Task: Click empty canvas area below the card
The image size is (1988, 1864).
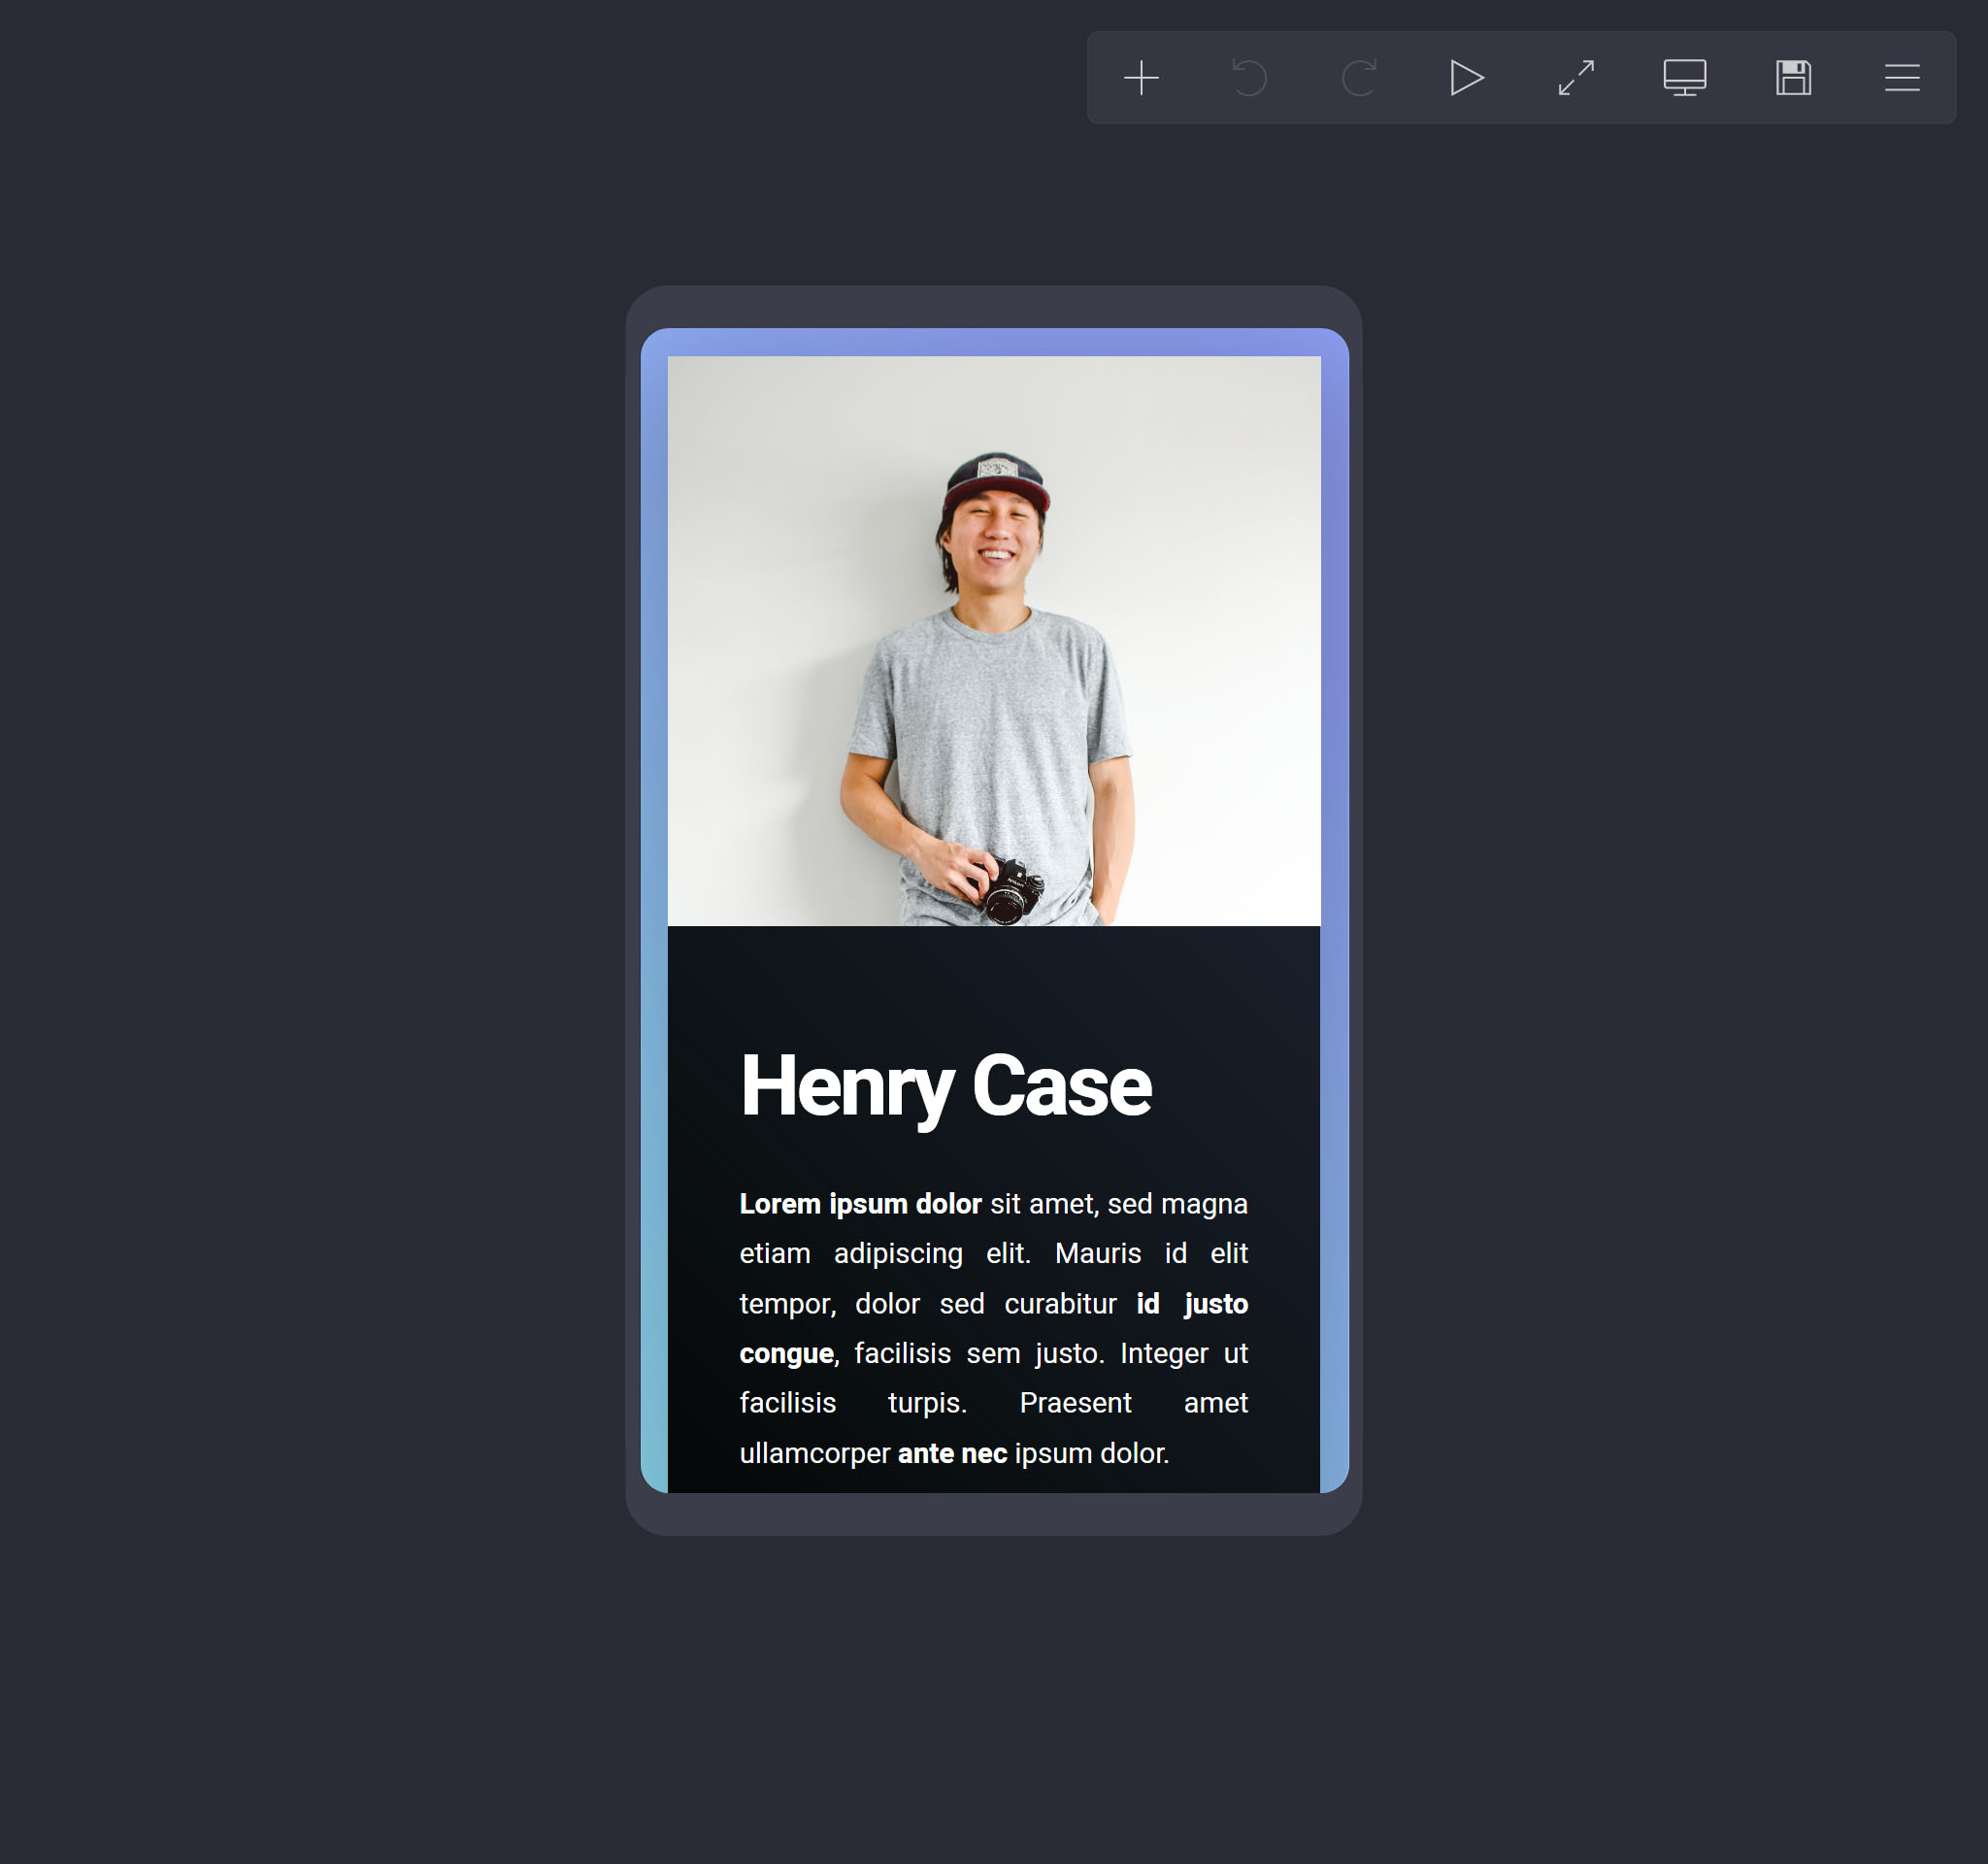Action: 993,1700
